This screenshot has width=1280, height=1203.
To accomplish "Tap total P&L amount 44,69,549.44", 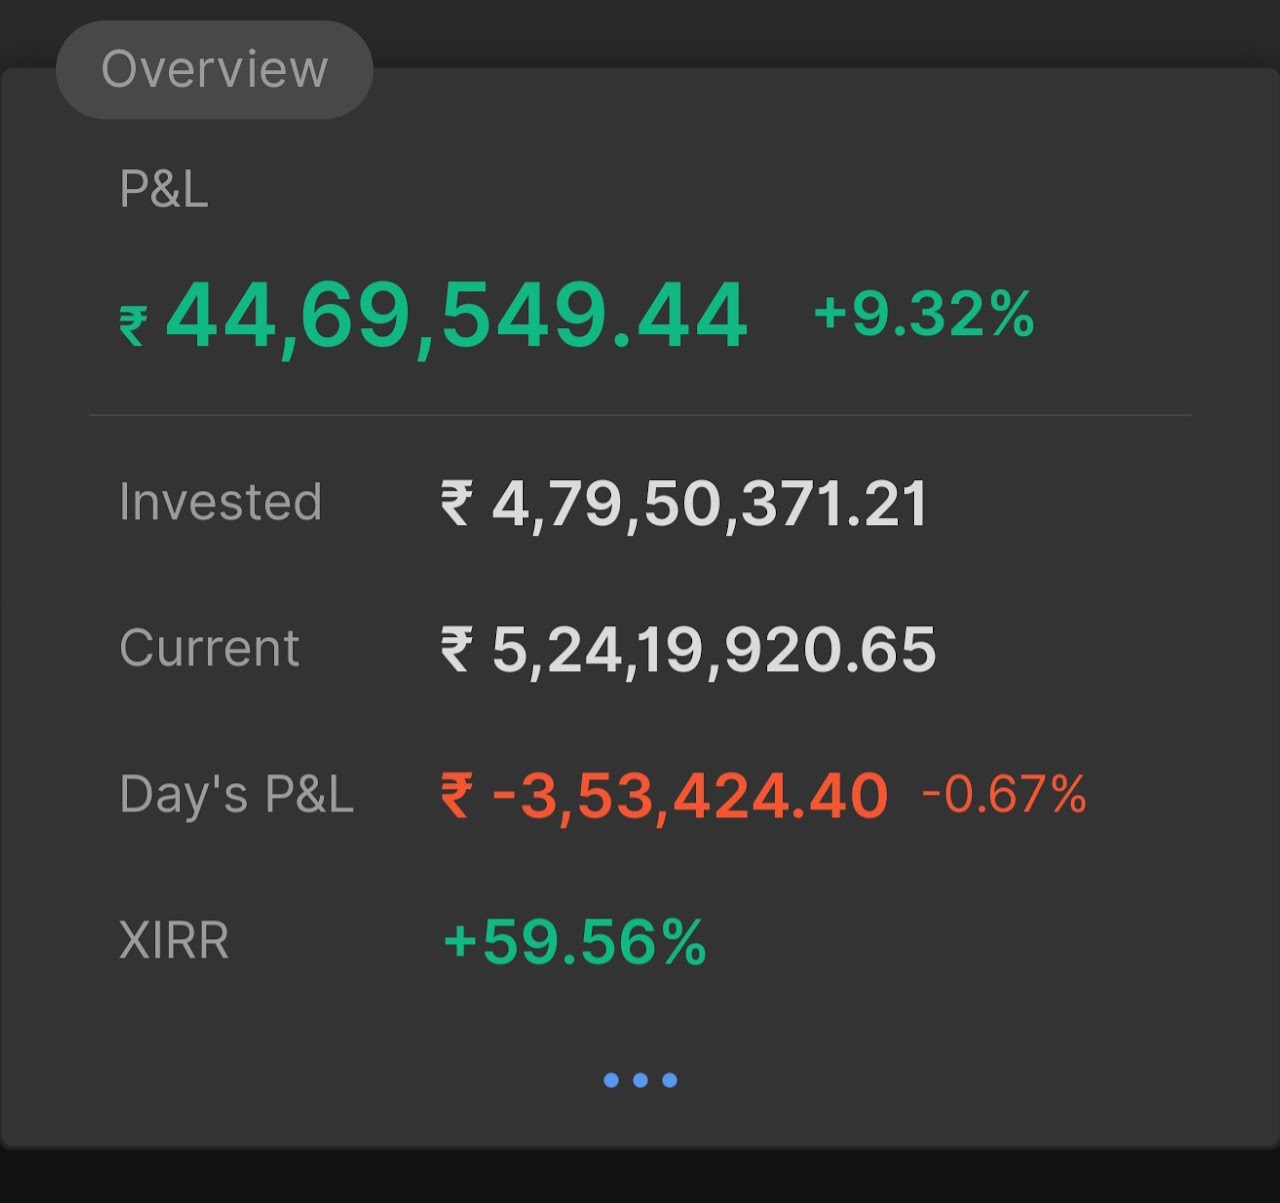I will point(456,317).
